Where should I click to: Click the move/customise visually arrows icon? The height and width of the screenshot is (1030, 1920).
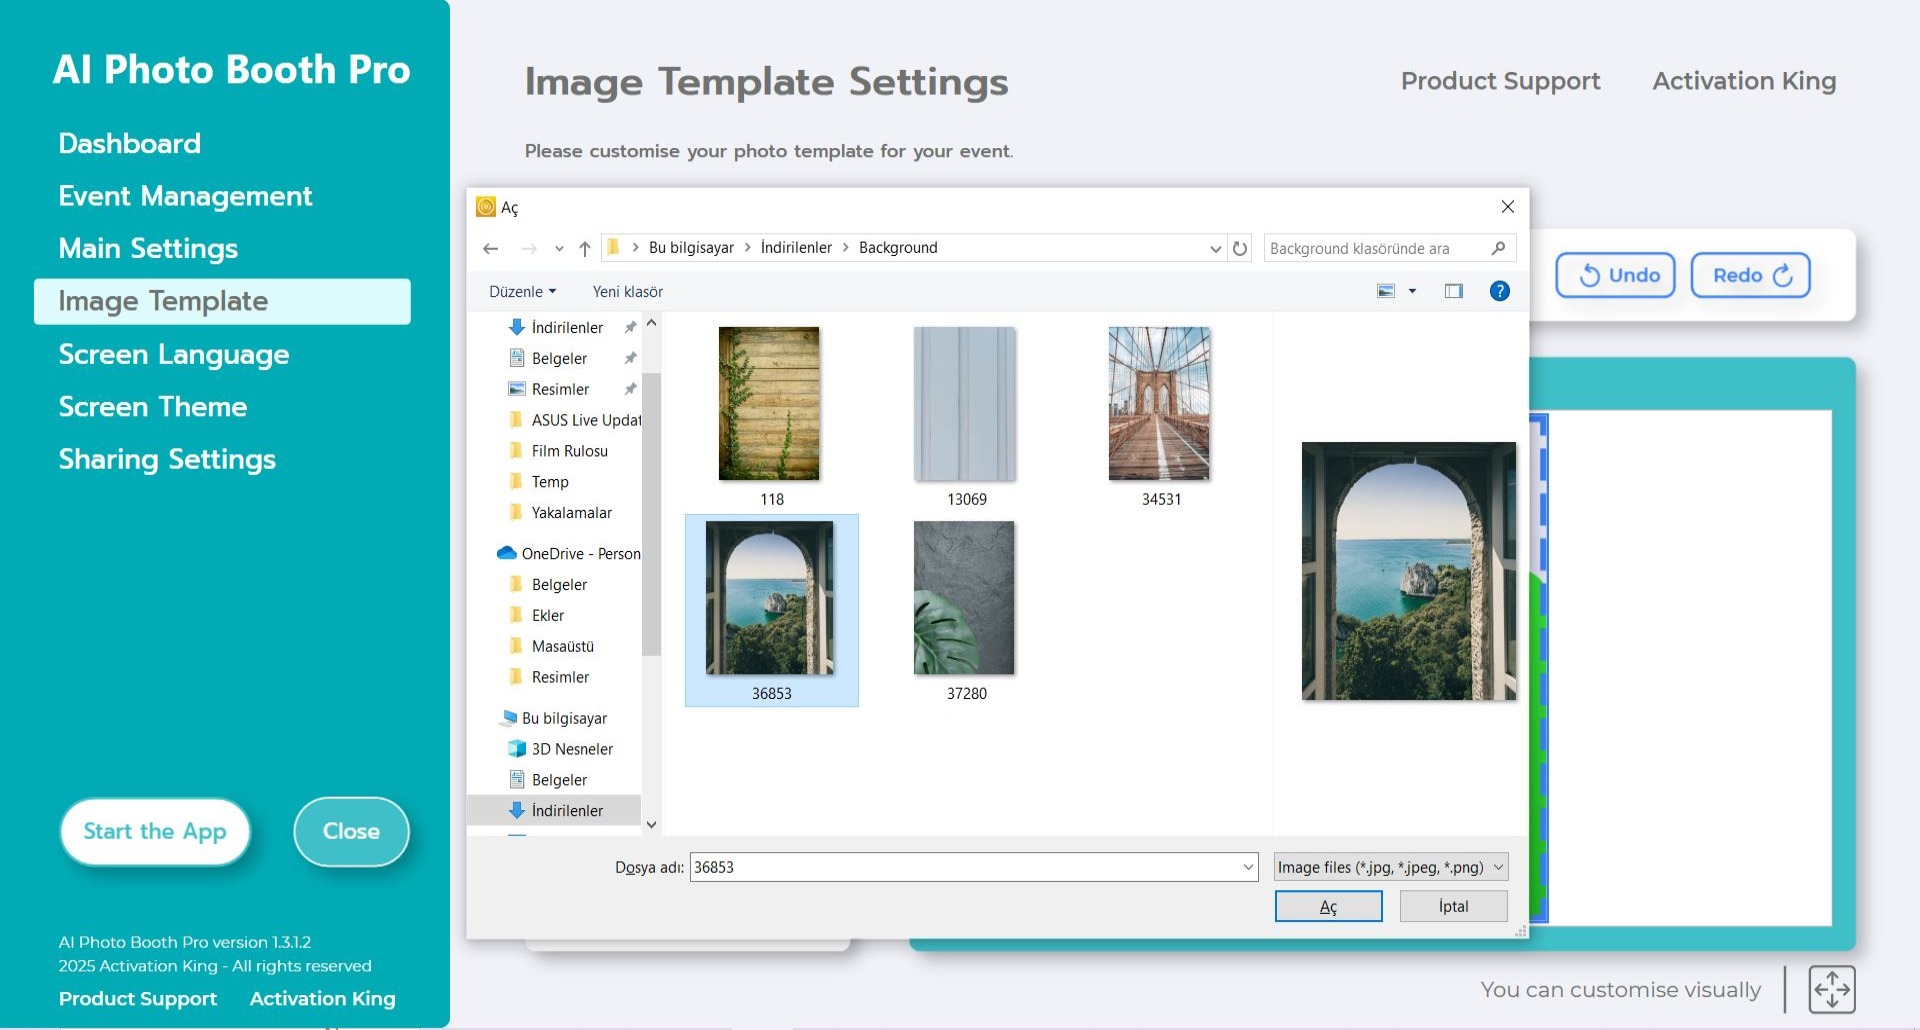coord(1831,989)
